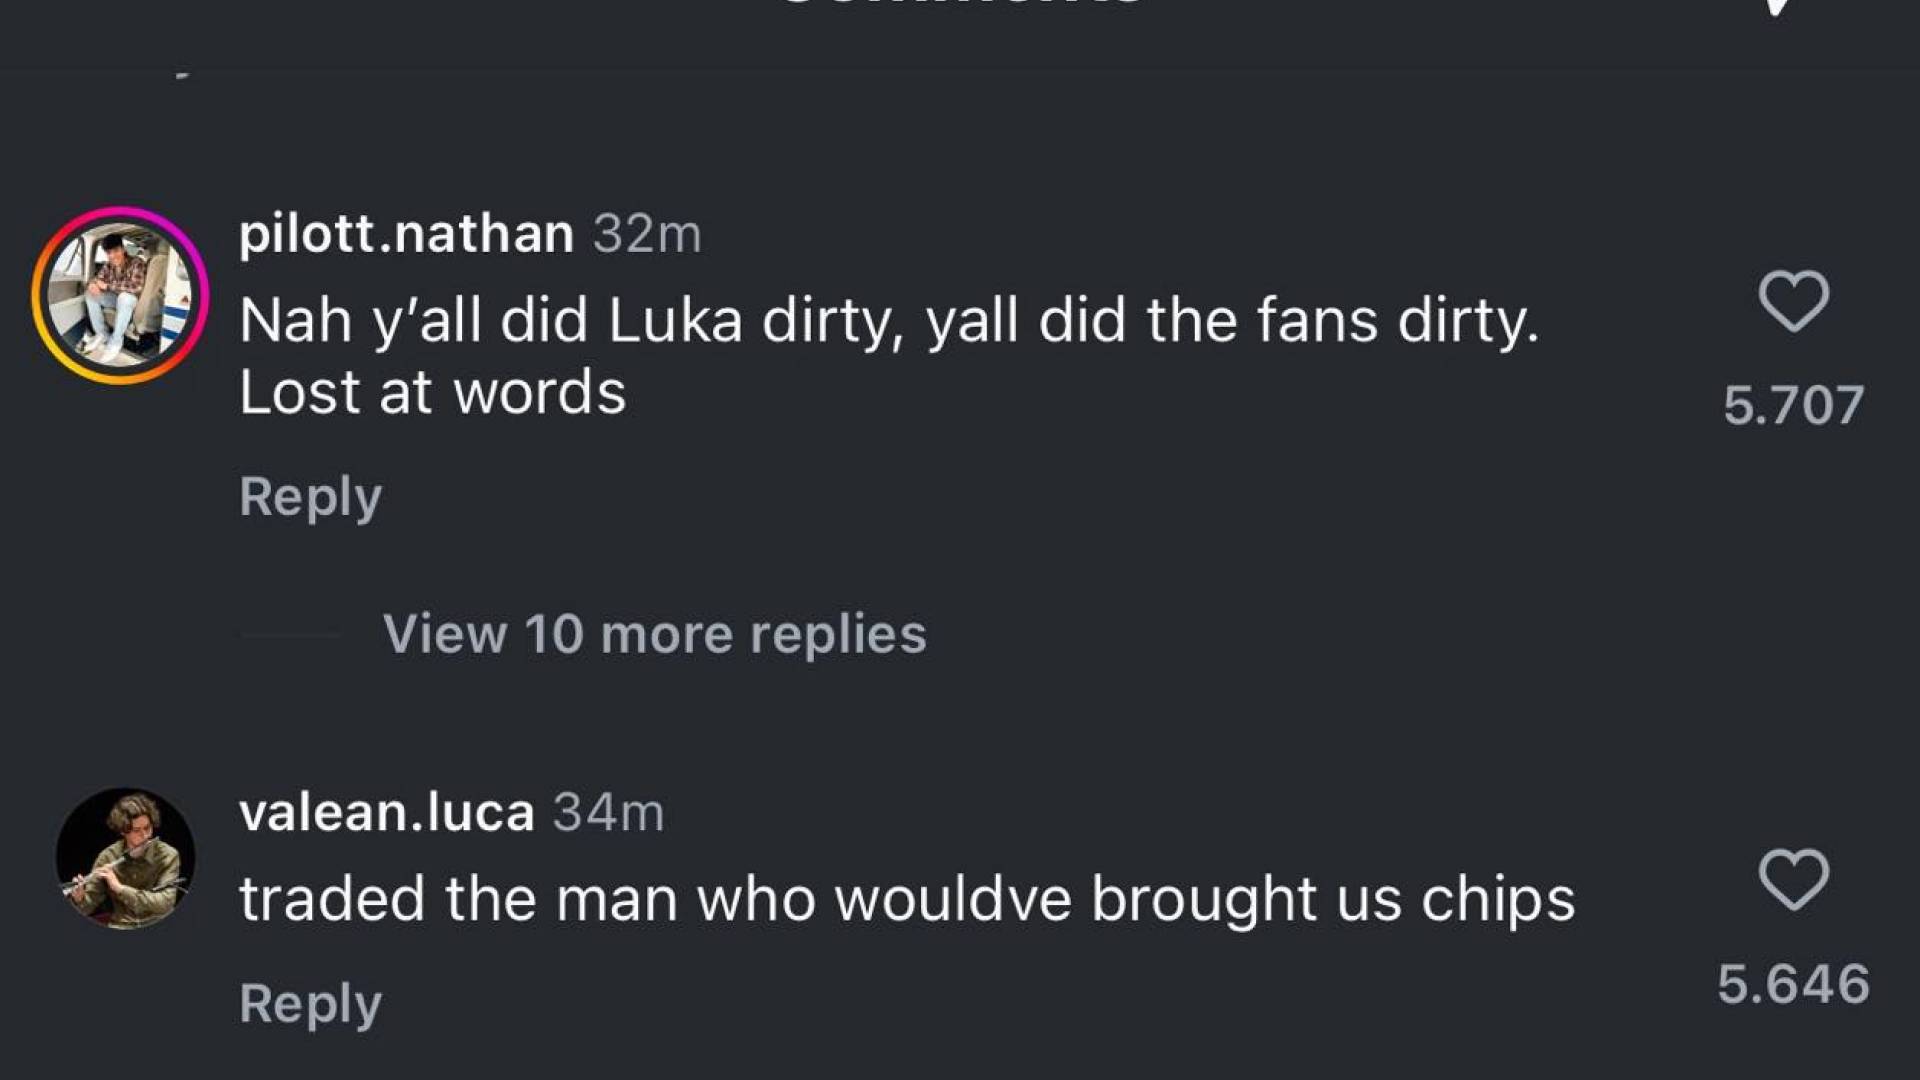Click the small cut-off mark above pilott.nathan's avatar
Viewport: 1920px width, 1080px height.
point(181,74)
